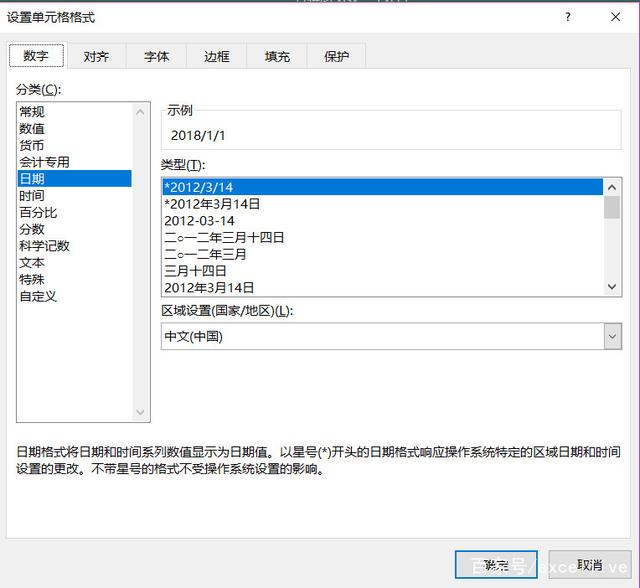
Task: Cancel the dialog with 取消
Action: (x=590, y=565)
